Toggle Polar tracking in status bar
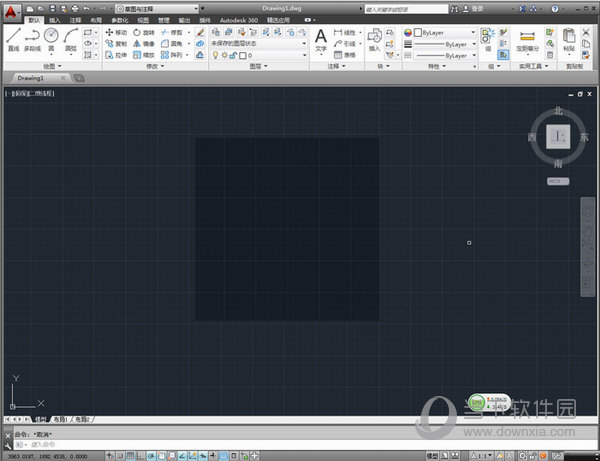 [x=151, y=456]
